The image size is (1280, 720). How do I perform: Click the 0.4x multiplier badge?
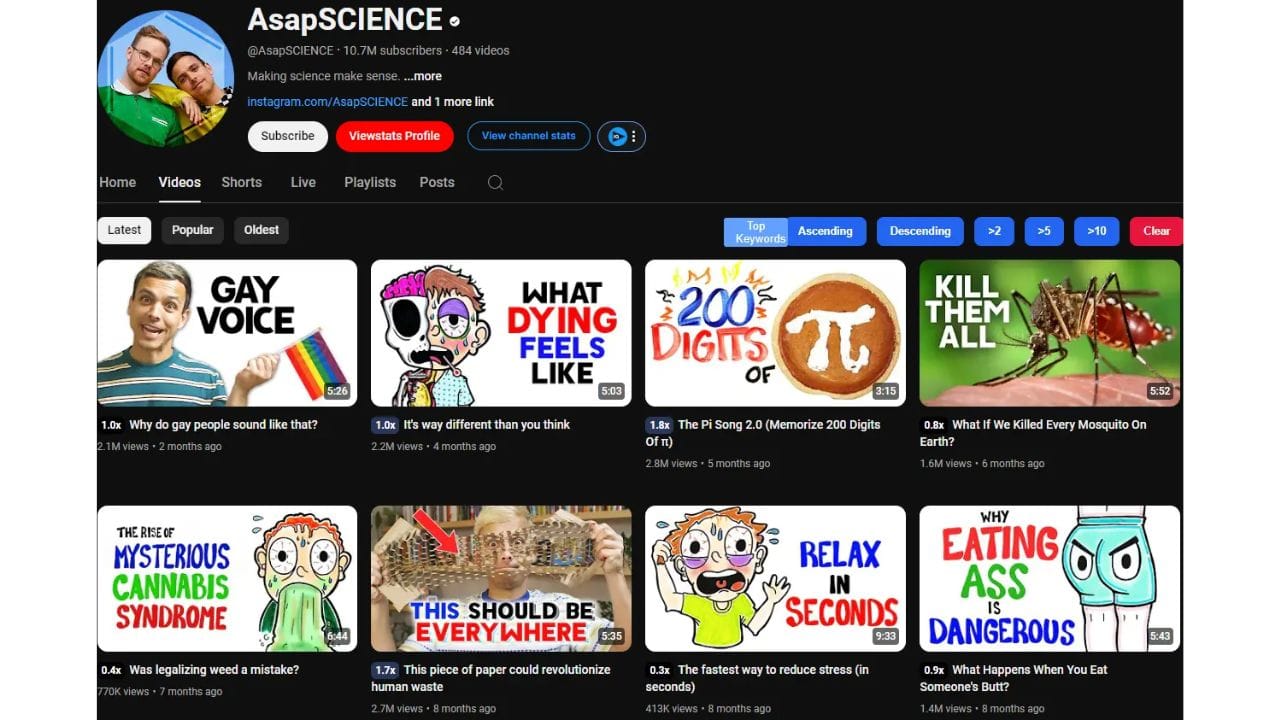tap(111, 670)
